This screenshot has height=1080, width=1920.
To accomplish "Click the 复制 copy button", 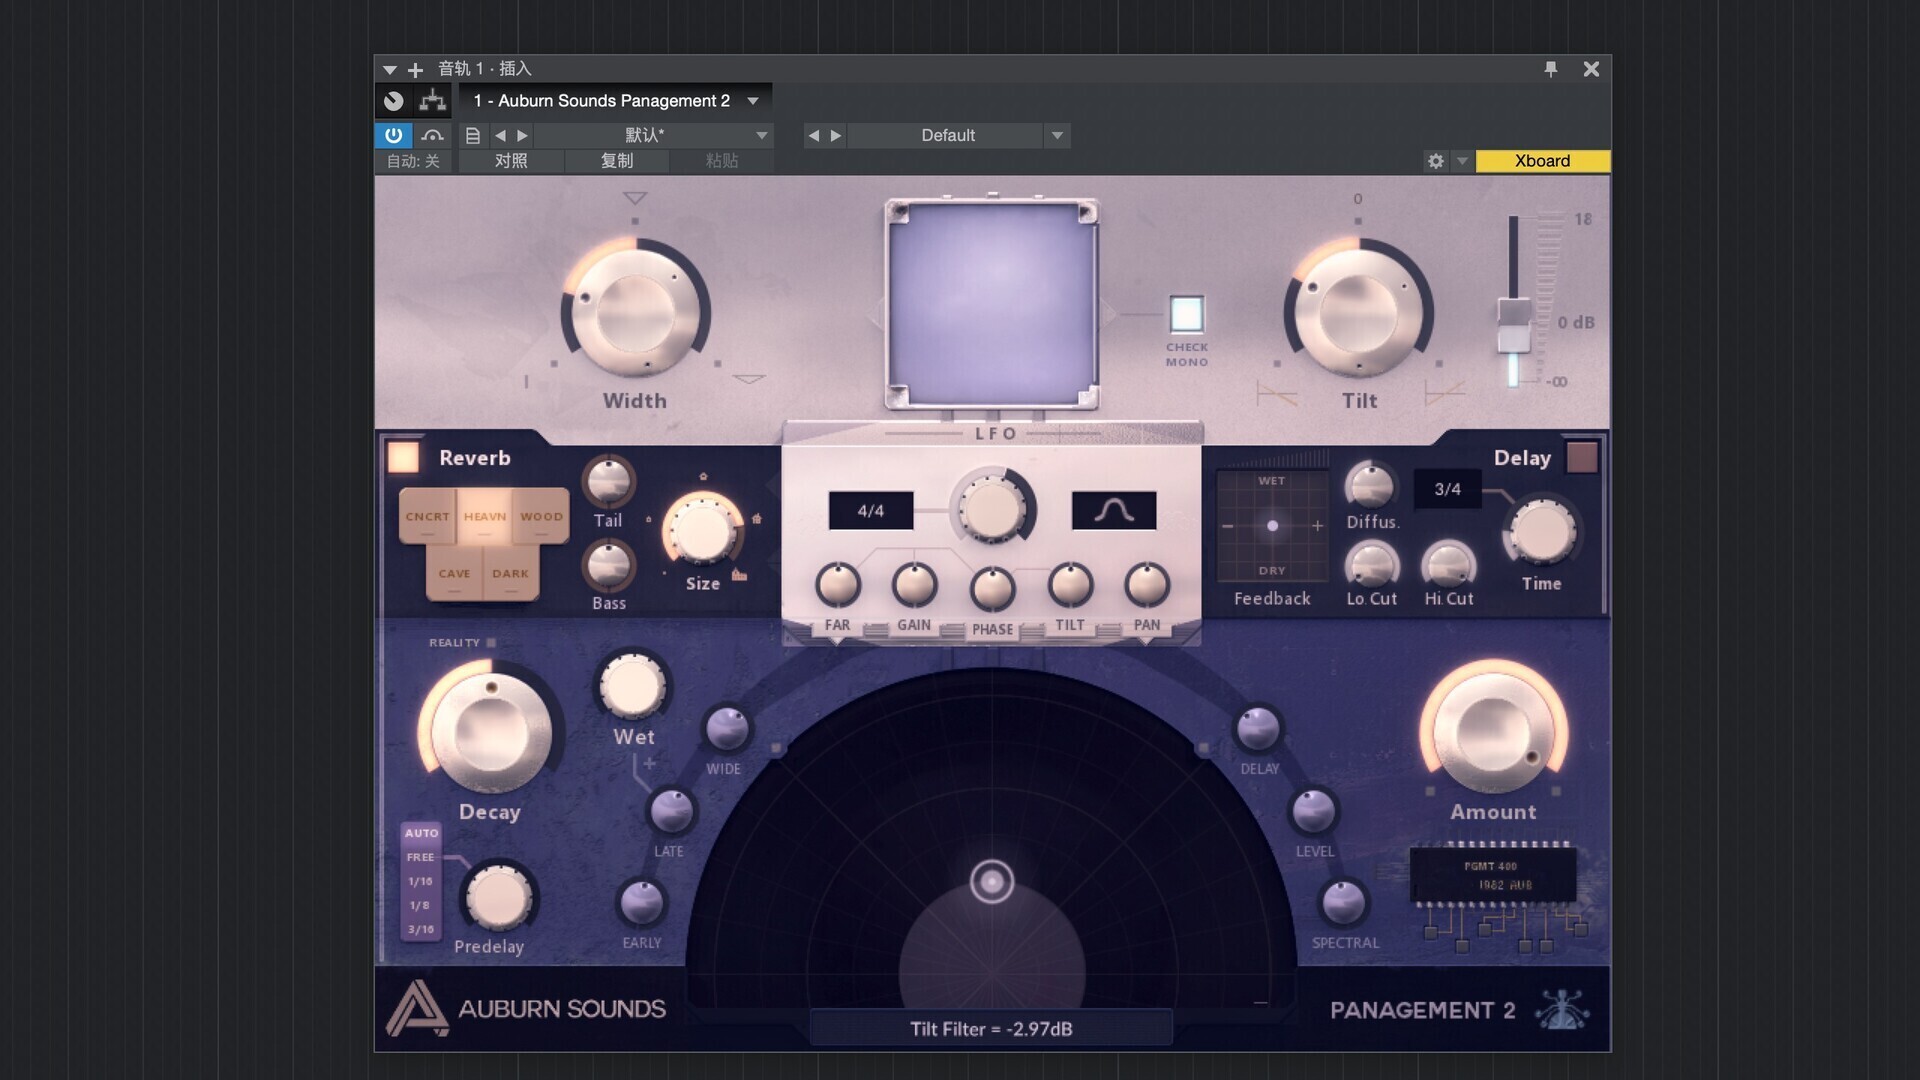I will coord(616,161).
